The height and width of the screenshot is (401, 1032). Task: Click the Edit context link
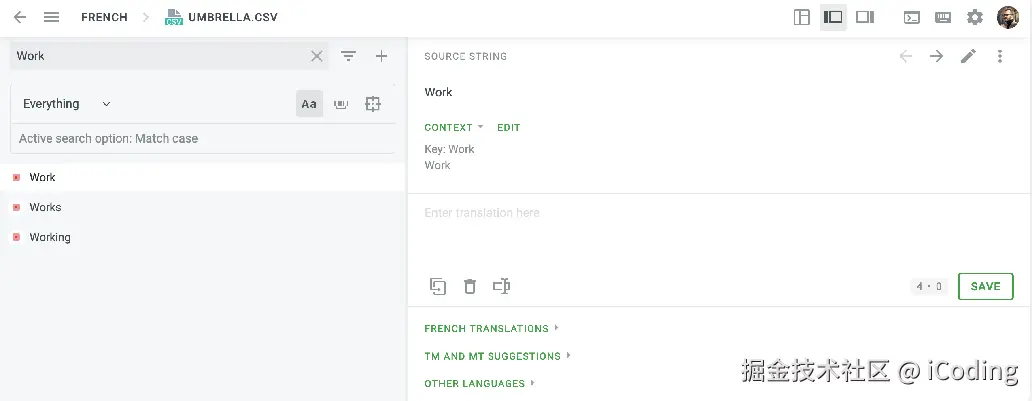point(508,127)
